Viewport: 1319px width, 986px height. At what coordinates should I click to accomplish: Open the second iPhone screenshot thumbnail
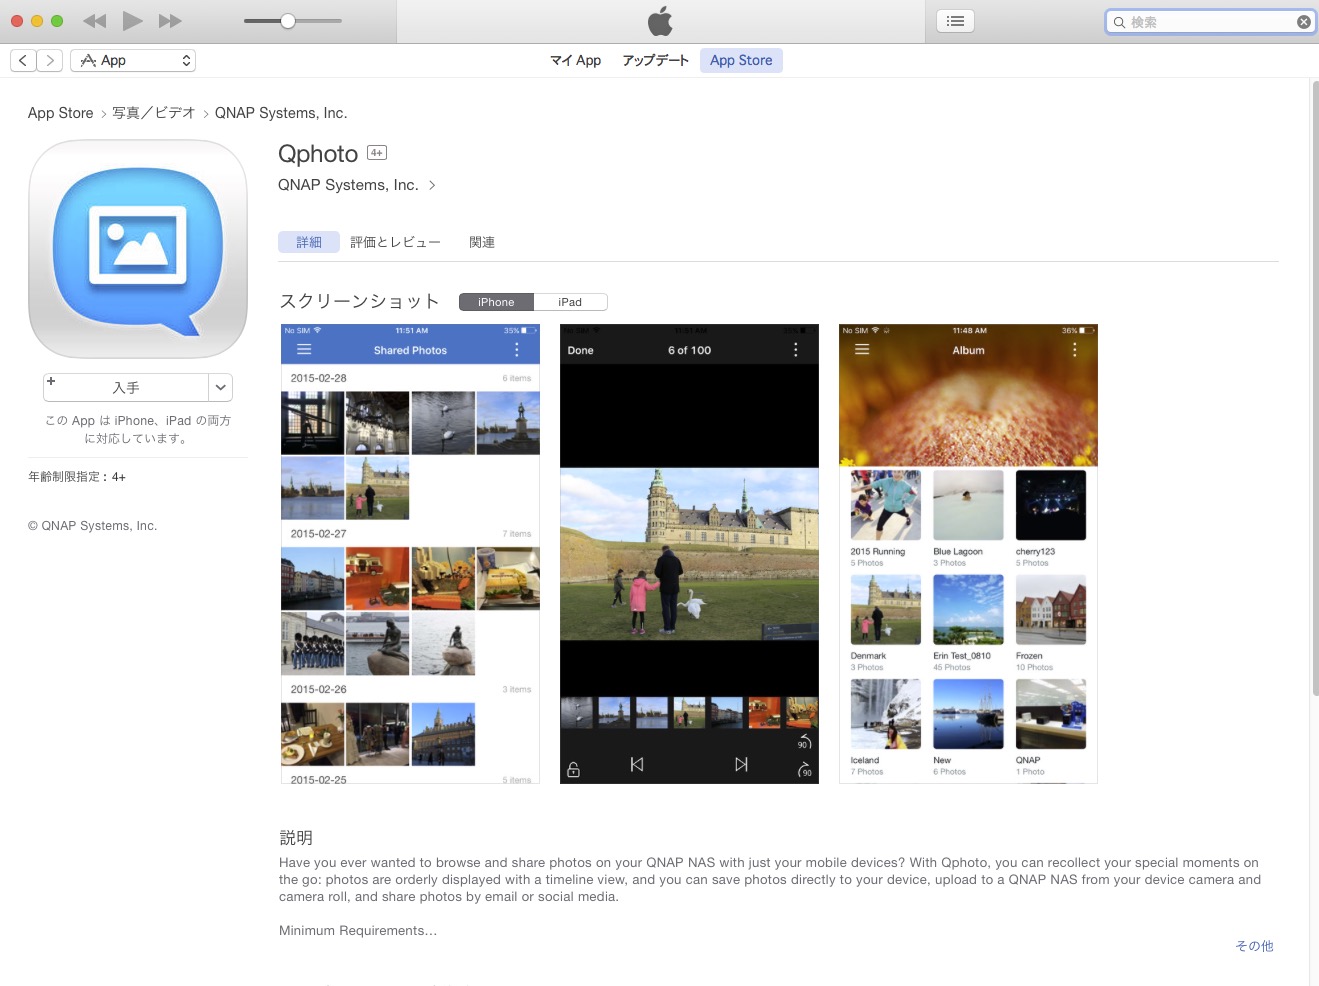click(688, 552)
